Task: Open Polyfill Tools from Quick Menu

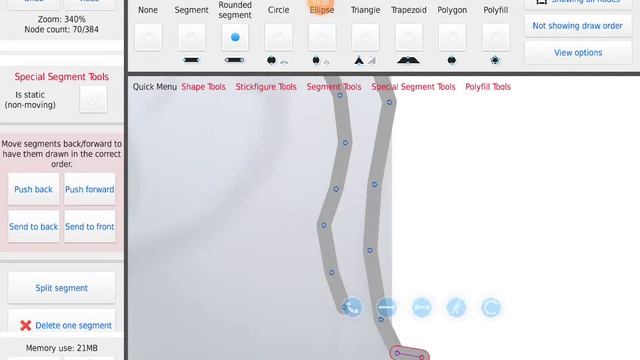Action: pyautogui.click(x=488, y=87)
